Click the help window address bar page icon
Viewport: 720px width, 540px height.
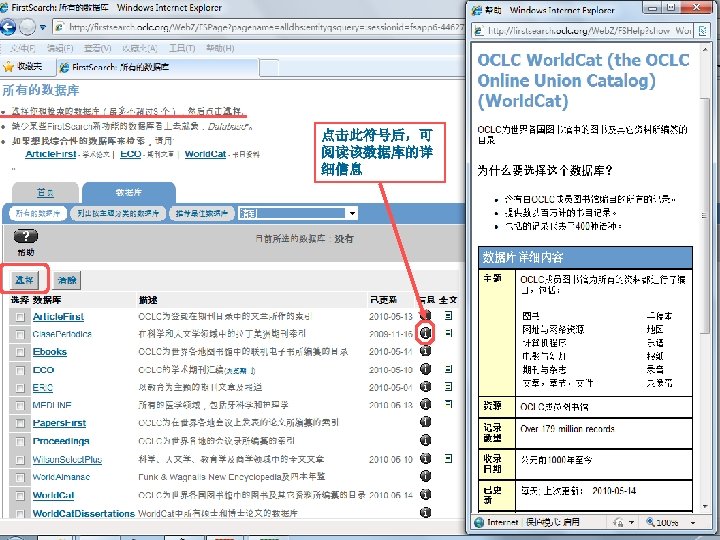point(479,31)
